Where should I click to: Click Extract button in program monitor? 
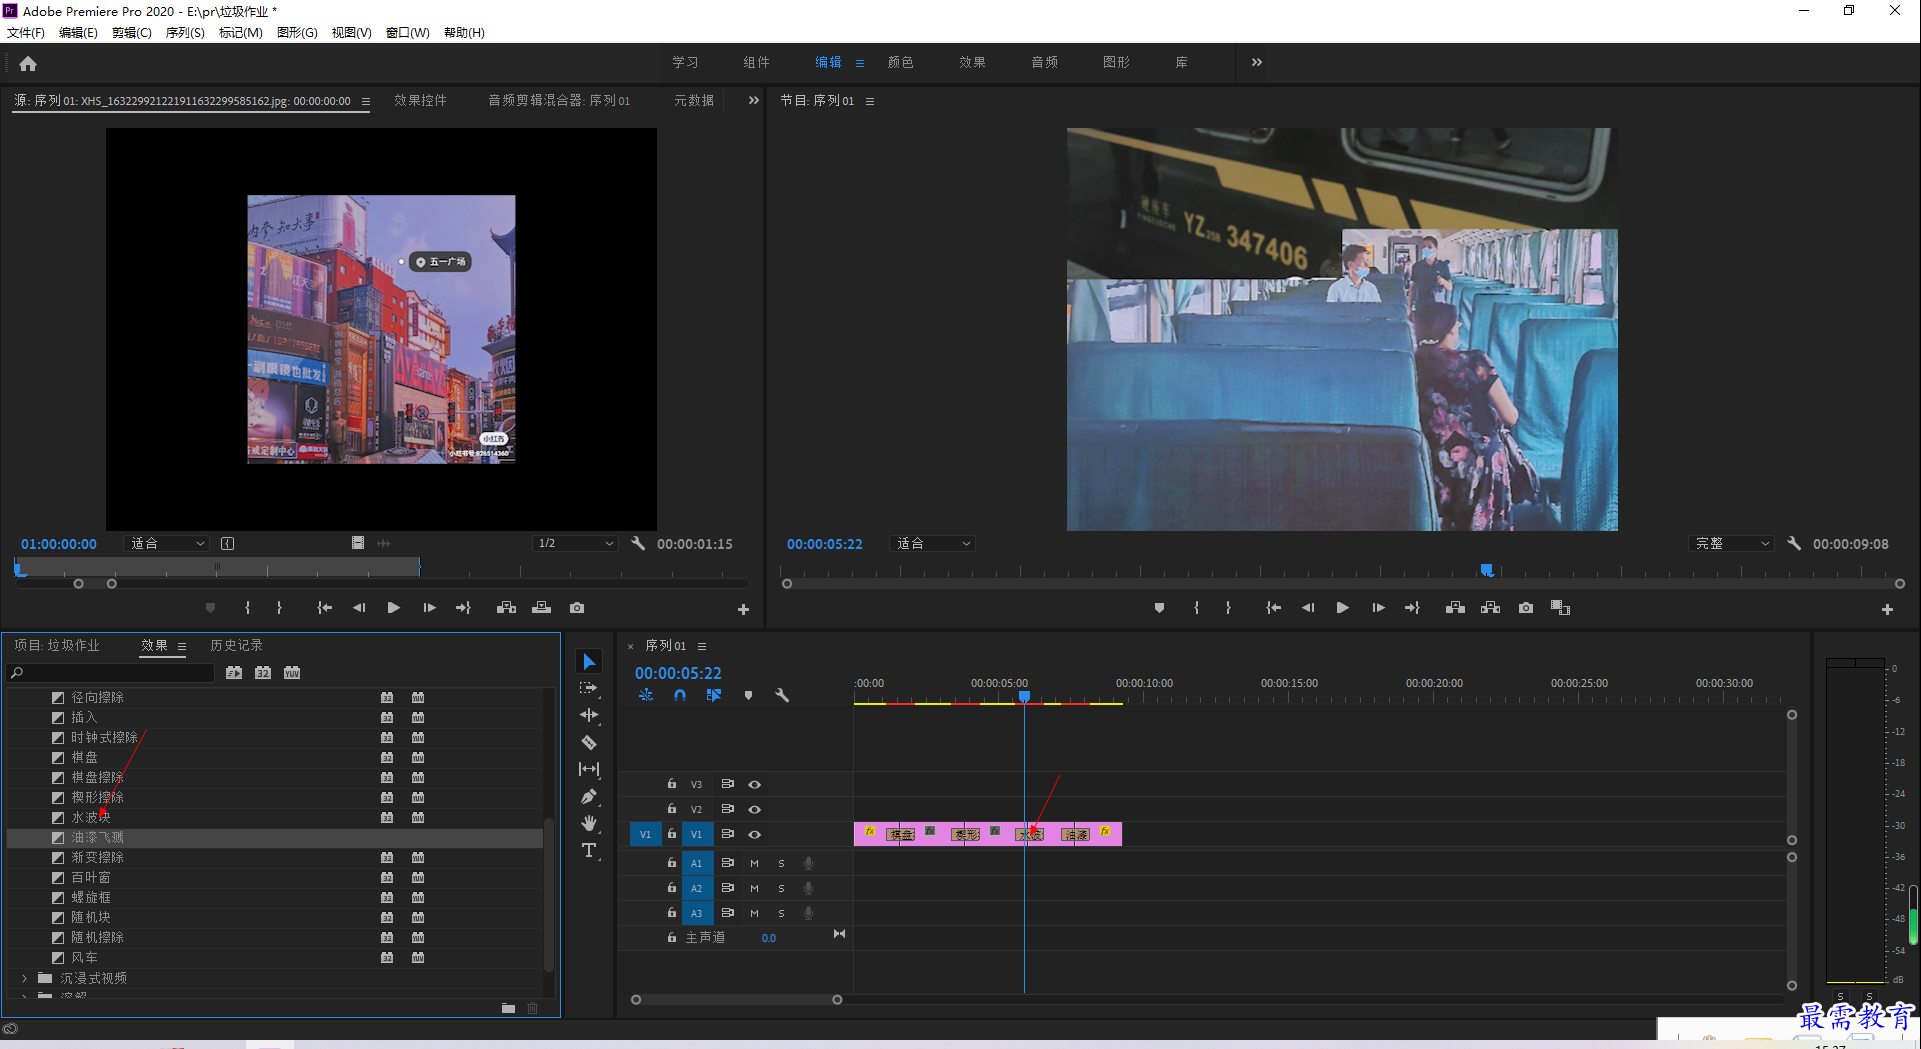coord(1490,608)
